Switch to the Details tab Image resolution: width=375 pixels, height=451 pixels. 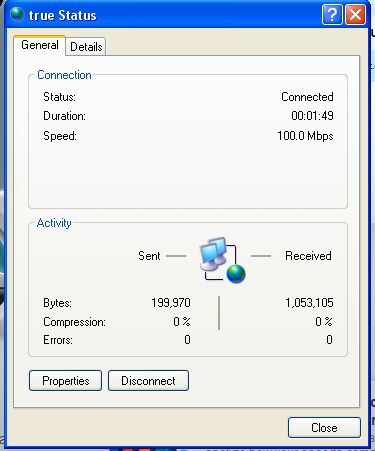point(86,47)
